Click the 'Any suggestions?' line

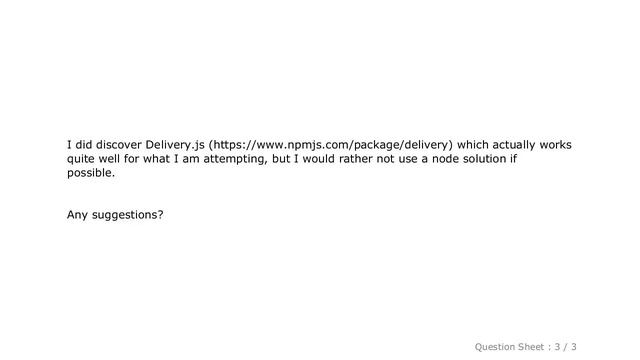pos(115,215)
